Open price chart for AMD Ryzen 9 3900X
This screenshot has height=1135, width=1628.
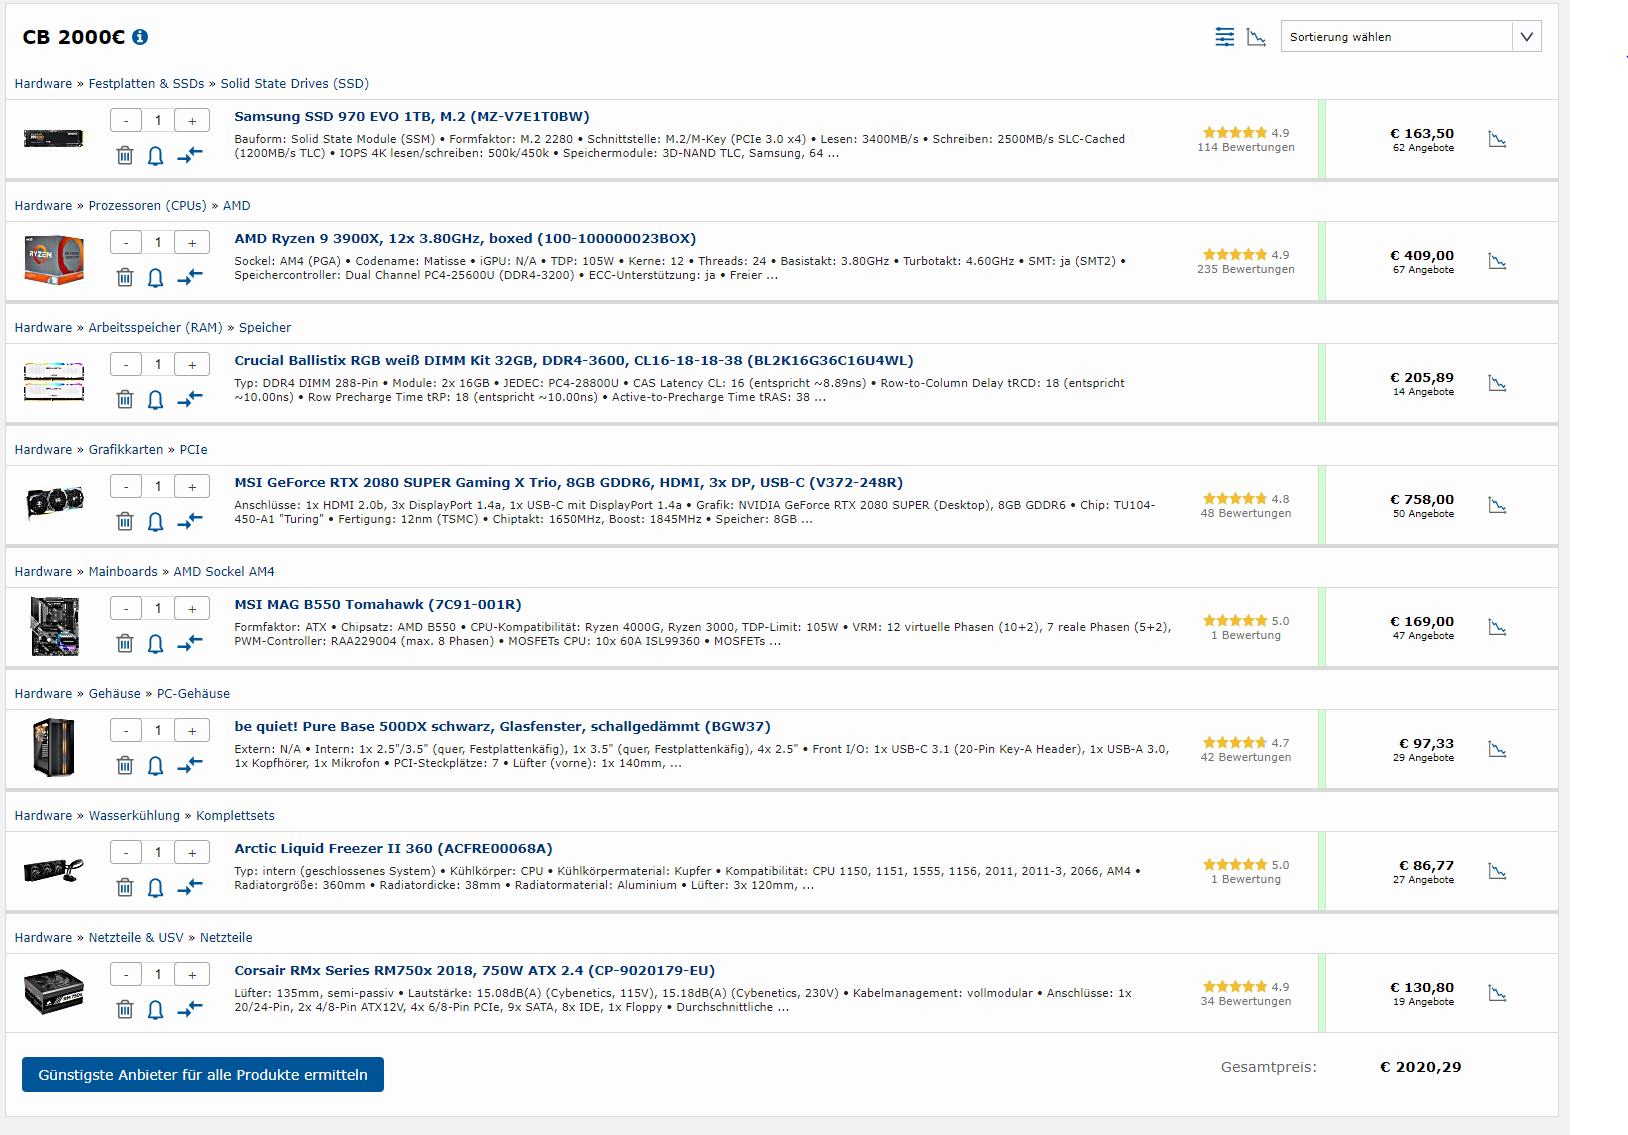click(x=1497, y=261)
